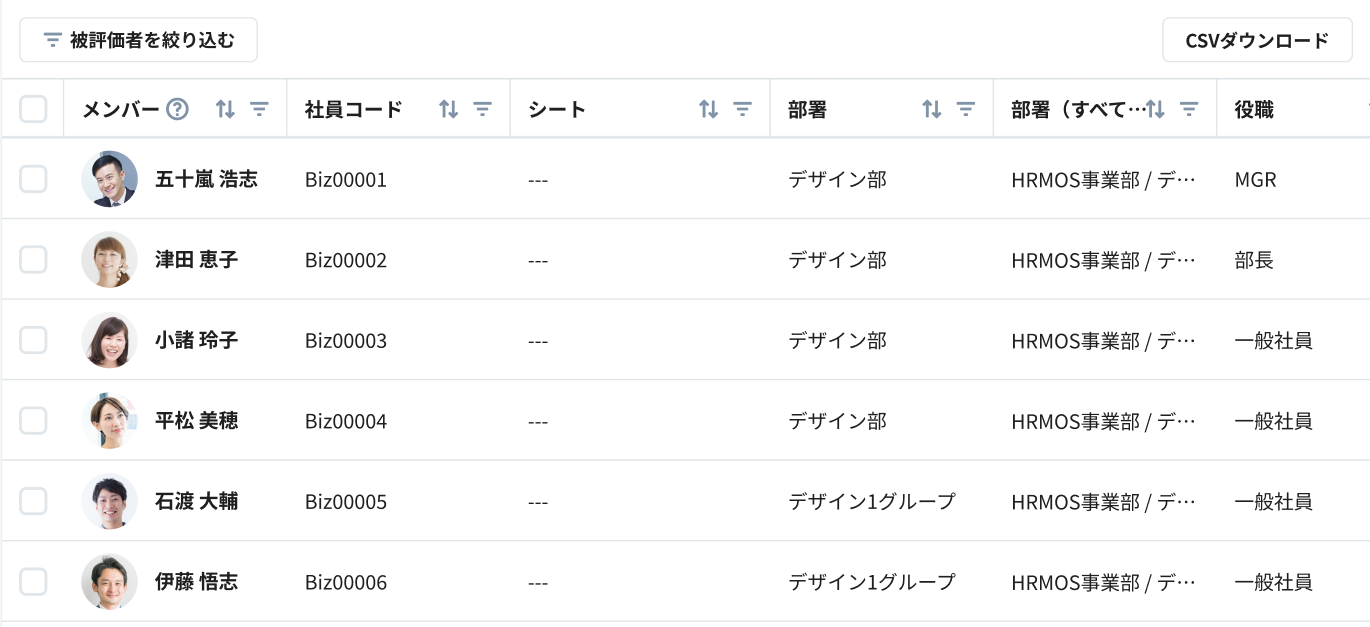The width and height of the screenshot is (1370, 627).
Task: Open filter for メンバー column
Action: coord(259,110)
